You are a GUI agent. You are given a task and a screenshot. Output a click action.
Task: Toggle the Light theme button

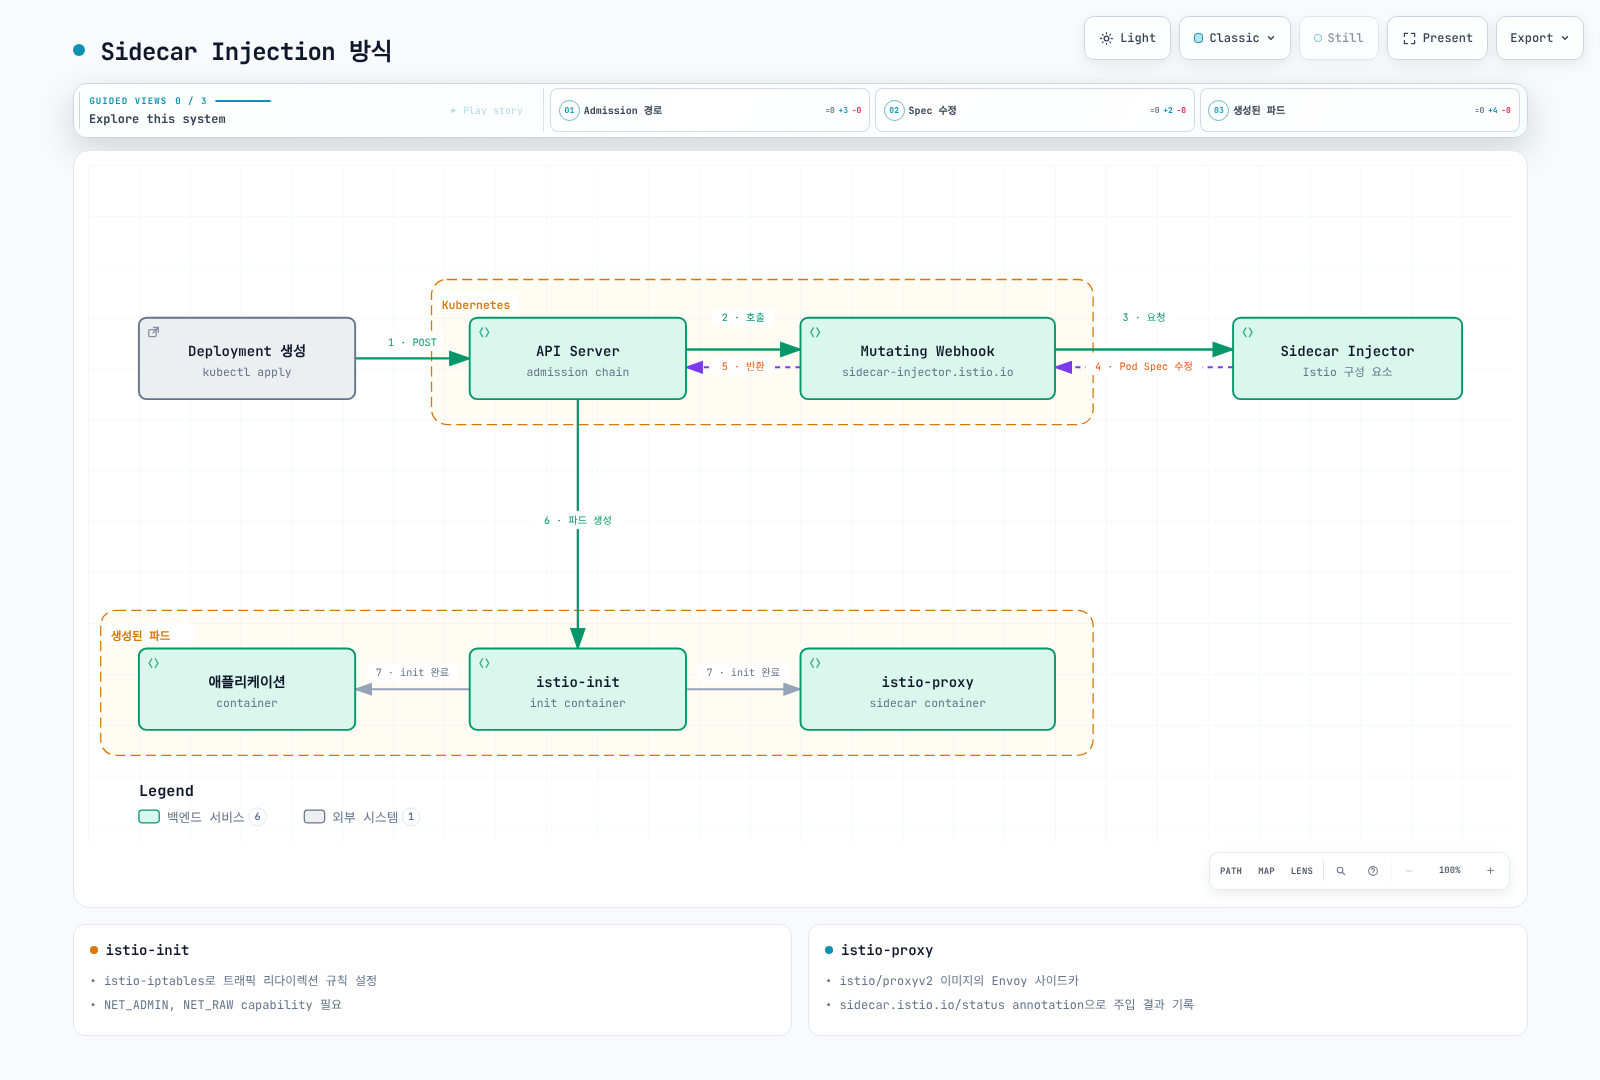click(1127, 38)
